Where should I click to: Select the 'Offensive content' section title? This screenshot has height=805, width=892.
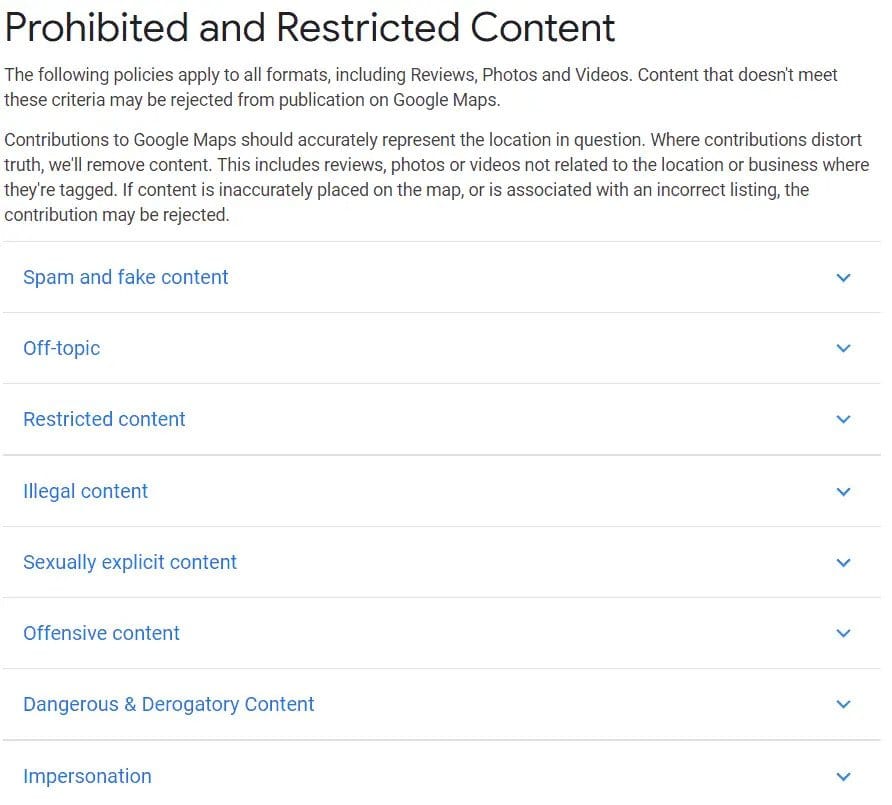pos(101,634)
